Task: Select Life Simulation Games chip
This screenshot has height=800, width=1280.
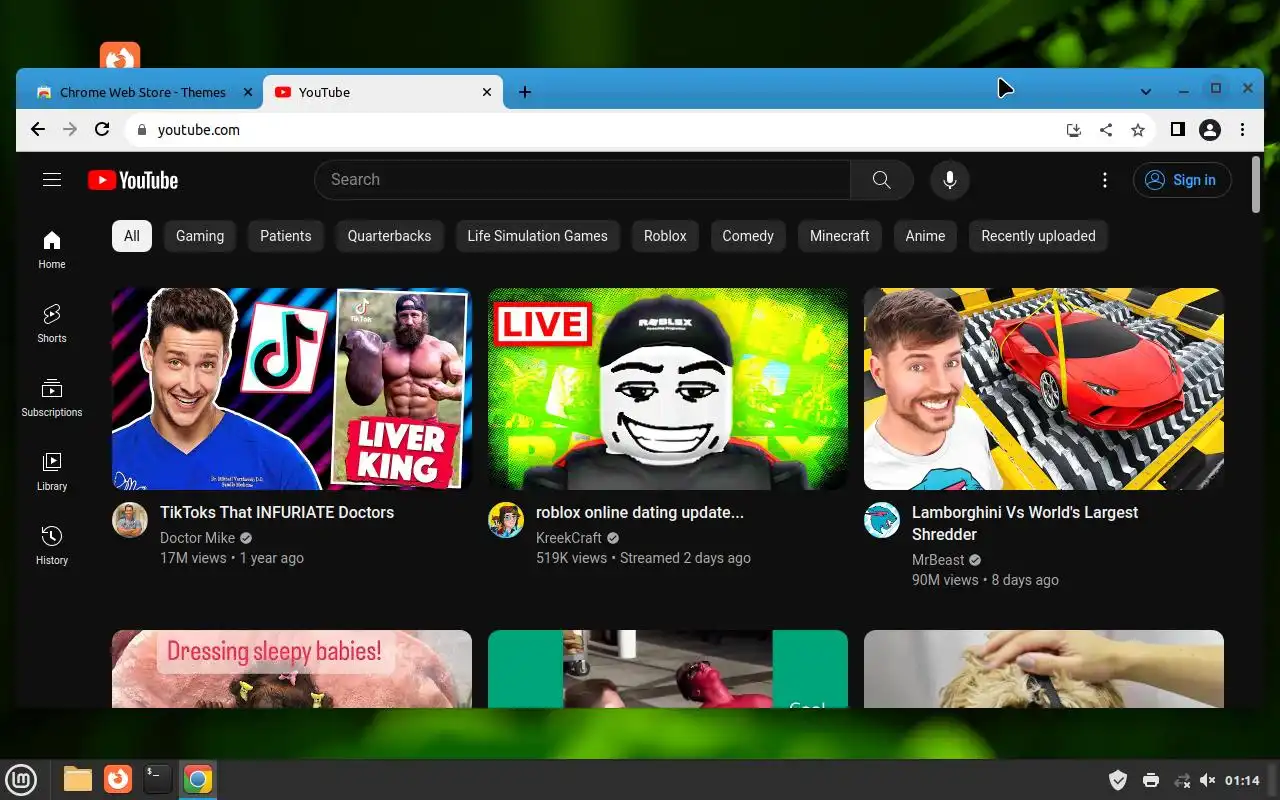Action: [x=538, y=236]
